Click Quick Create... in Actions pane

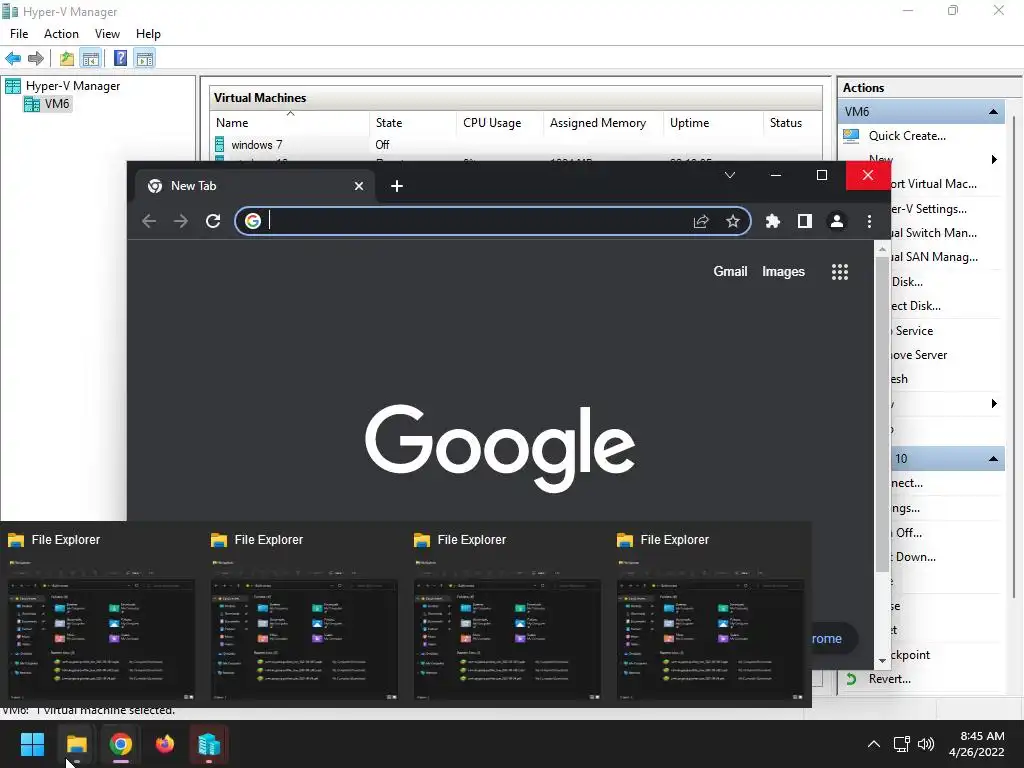[x=907, y=136]
